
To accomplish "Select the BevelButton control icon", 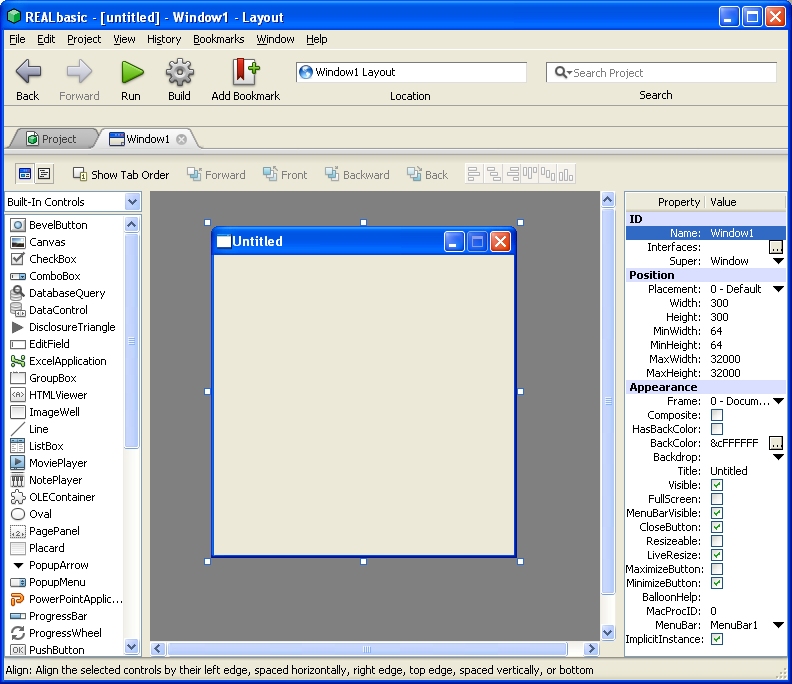I will (x=18, y=225).
